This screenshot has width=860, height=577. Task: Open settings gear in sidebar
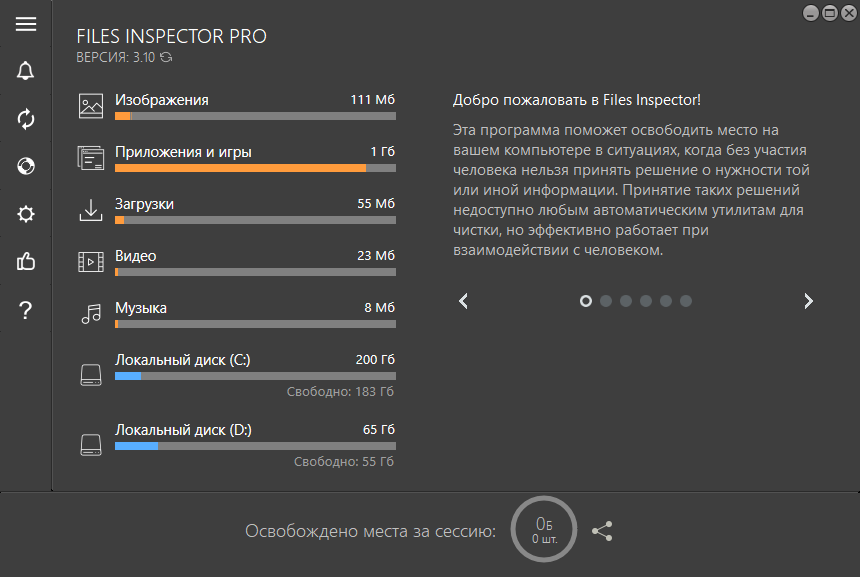pyautogui.click(x=26, y=214)
